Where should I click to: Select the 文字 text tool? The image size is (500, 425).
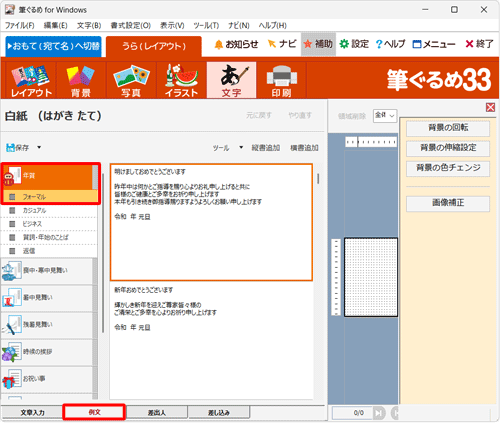[231, 81]
